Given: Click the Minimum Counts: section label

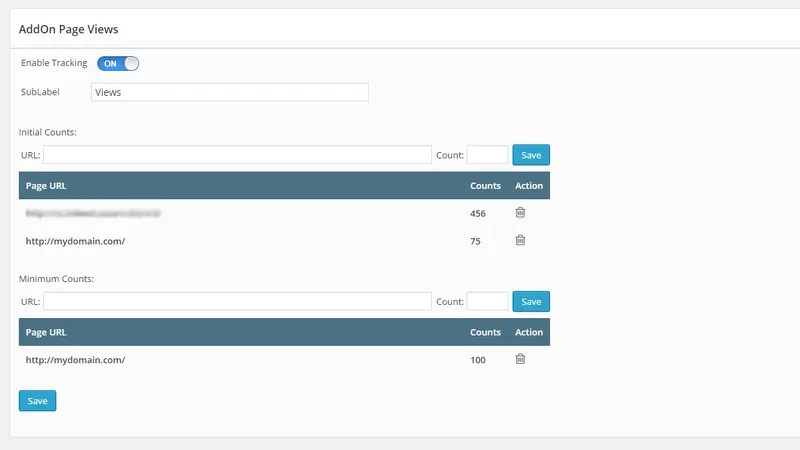Looking at the screenshot, I should point(56,279).
